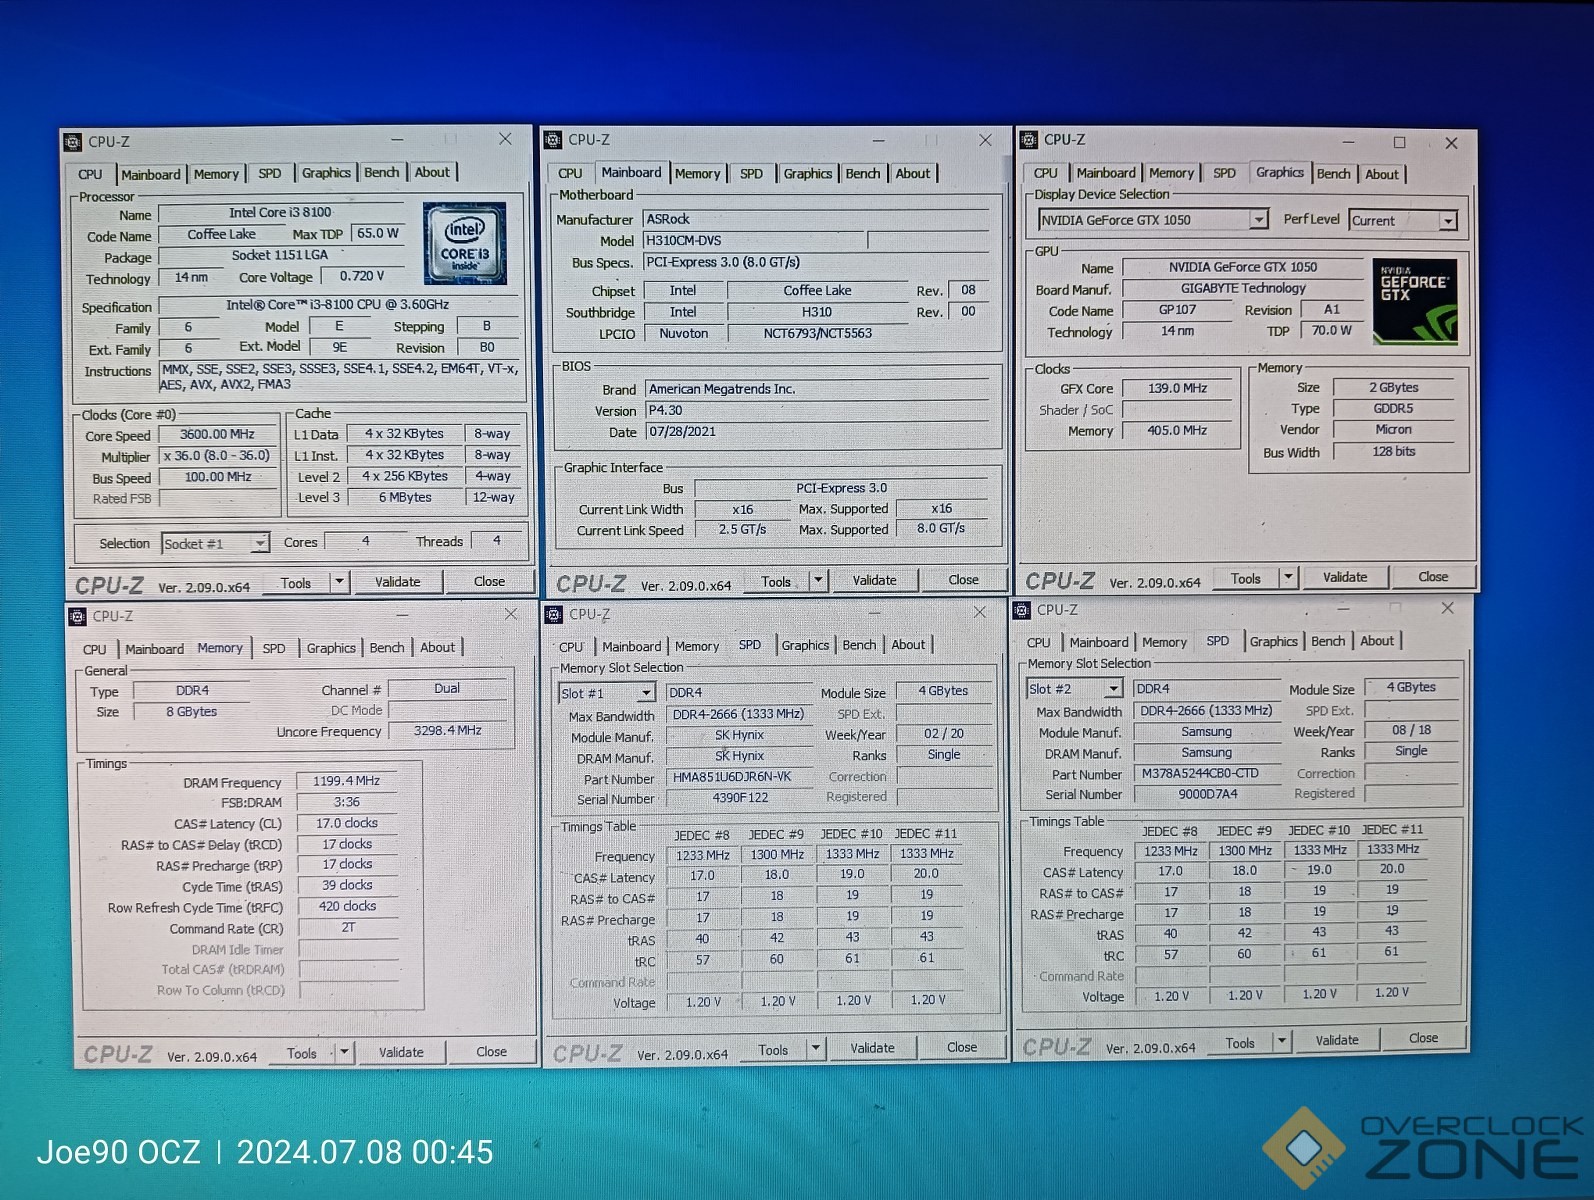Click Uncore Frequency 3298.4 MHz value

tap(448, 731)
